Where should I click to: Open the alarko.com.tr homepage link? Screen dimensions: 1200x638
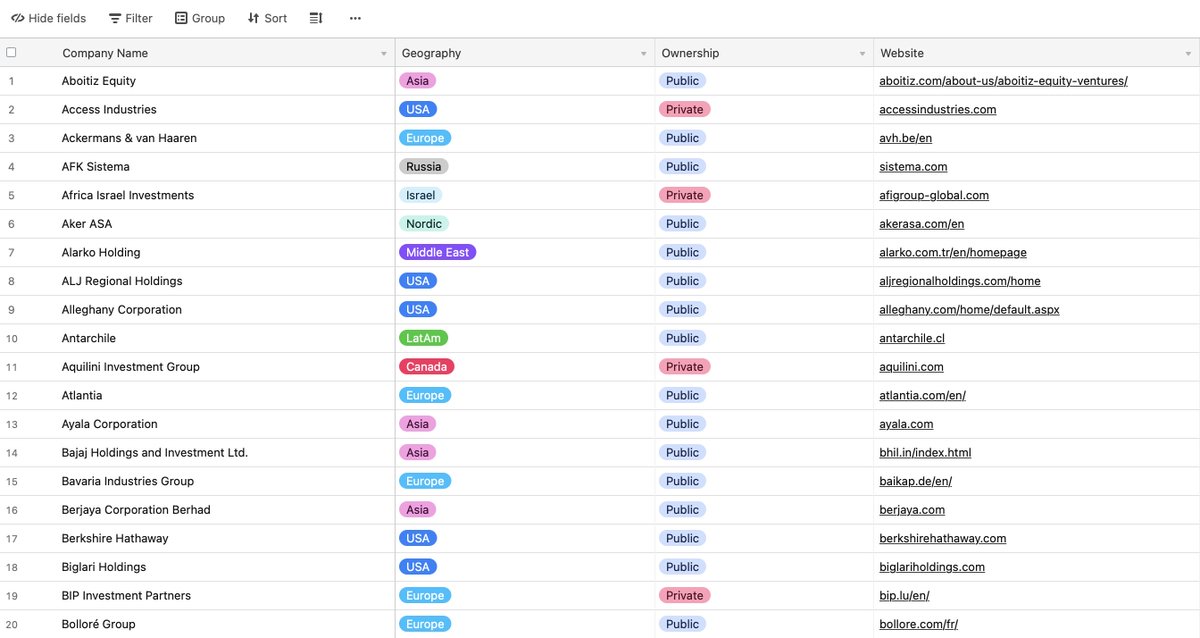[953, 253]
